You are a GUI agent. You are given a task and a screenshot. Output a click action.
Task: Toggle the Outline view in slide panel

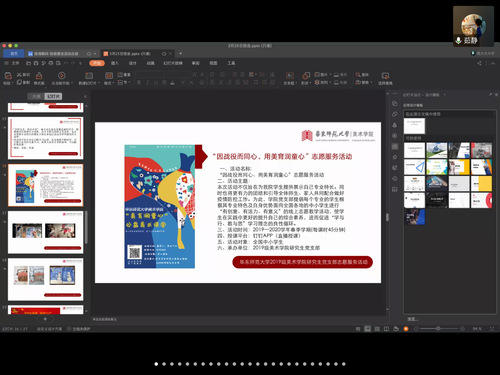(36, 96)
